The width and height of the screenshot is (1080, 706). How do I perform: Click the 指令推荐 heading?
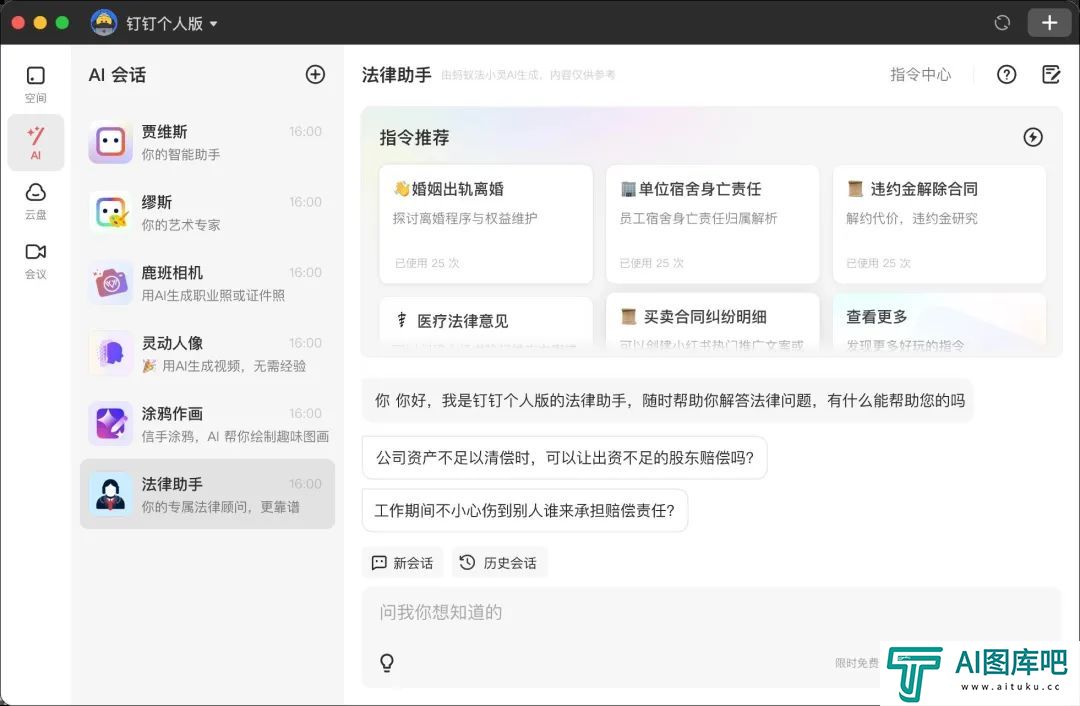(414, 138)
